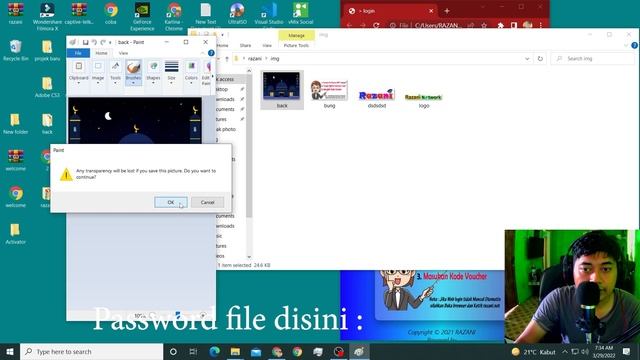640x360 pixels.
Task: Expand the Clipboard dropdown arrow
Action: 78,83
